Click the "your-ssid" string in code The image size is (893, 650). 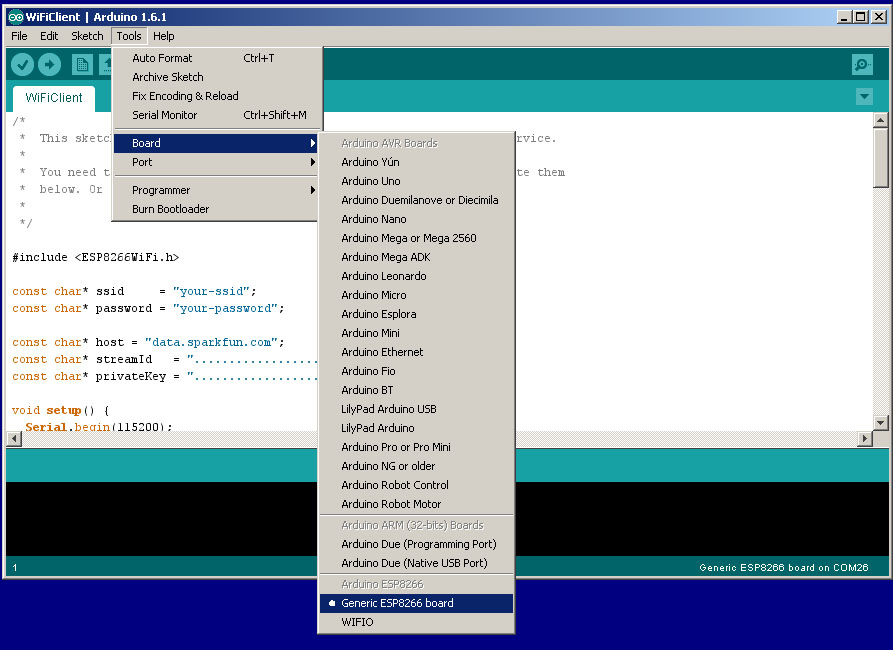tap(211, 291)
